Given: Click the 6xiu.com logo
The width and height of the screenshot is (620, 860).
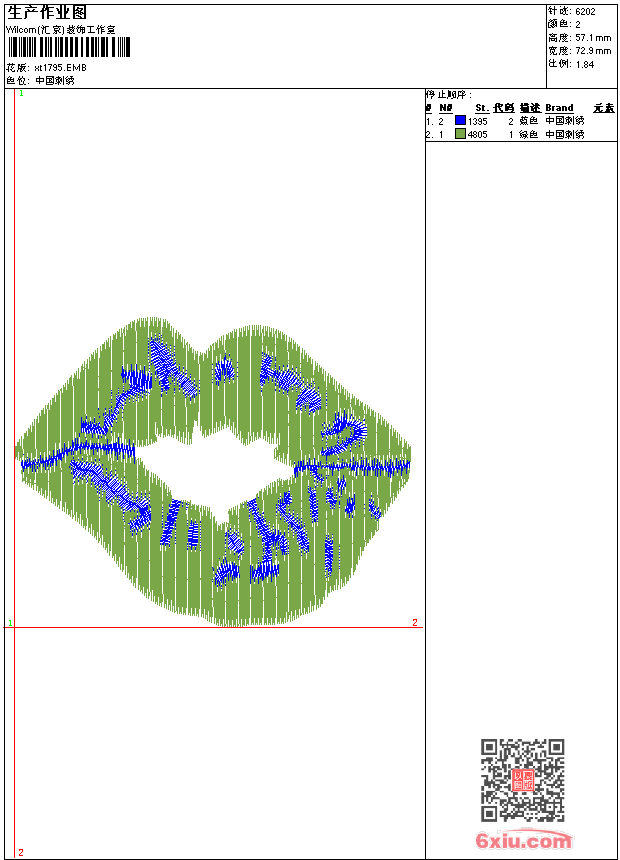Looking at the screenshot, I should point(523,841).
